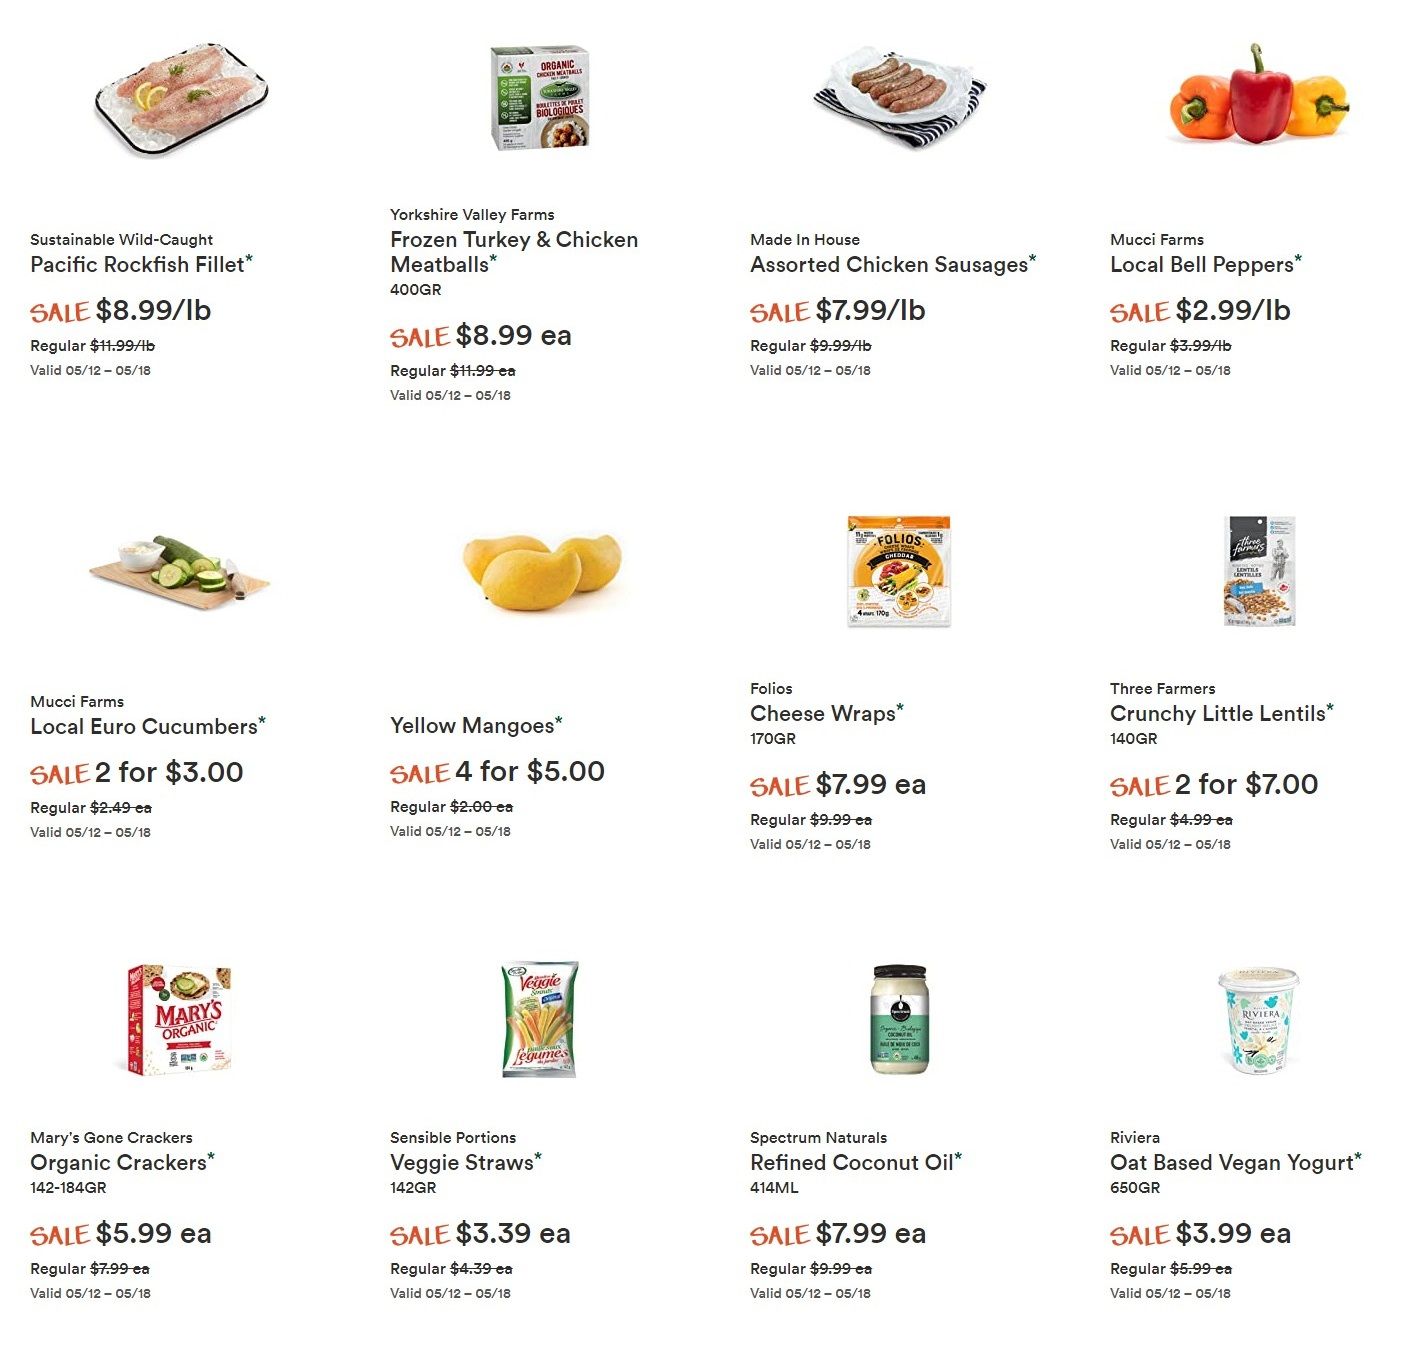Viewport: 1422px width, 1358px height.
Task: Open the Oat Based Vegan Yogurt link
Action: tap(1232, 1163)
